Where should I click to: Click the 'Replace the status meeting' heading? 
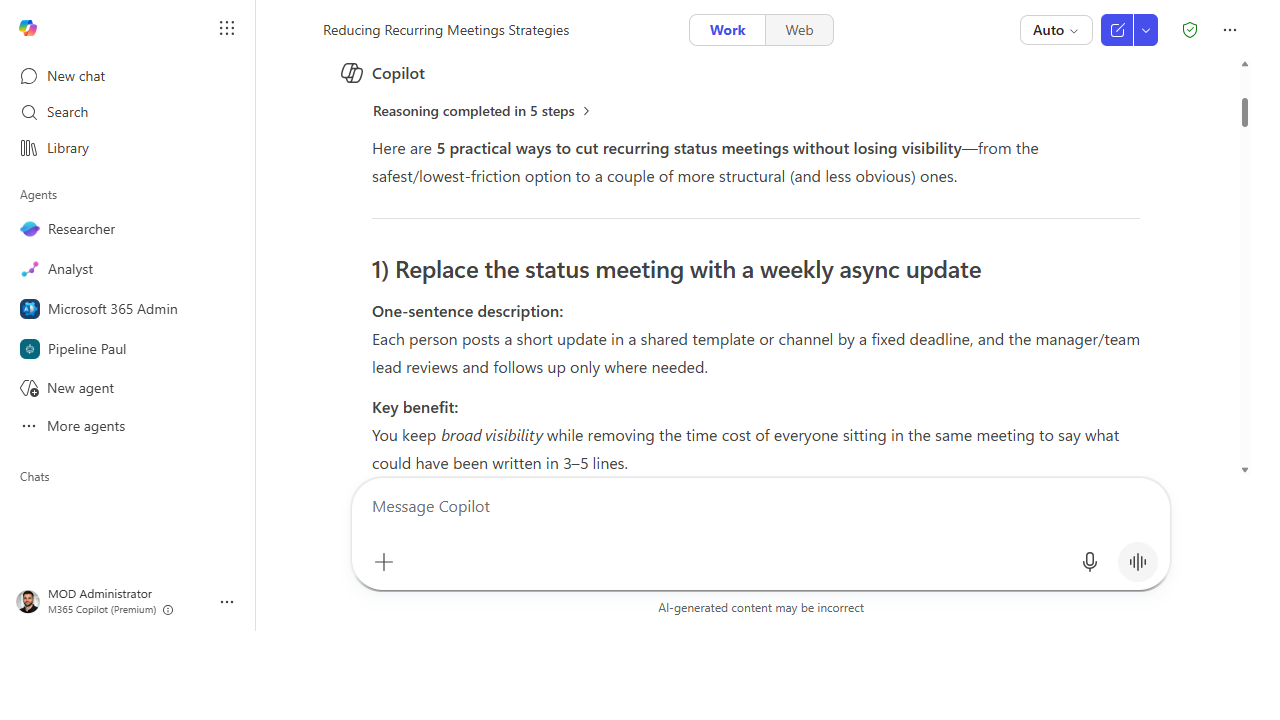click(676, 270)
